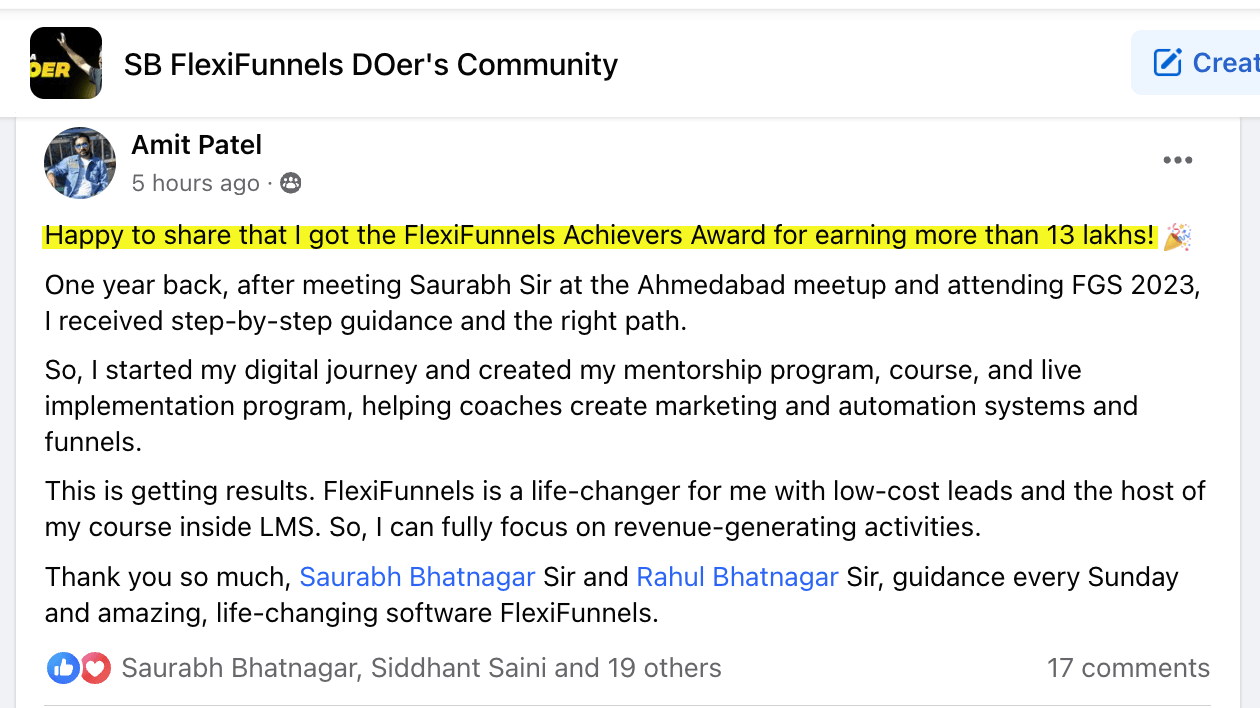1260x708 pixels.
Task: Open the post options three-dot menu
Action: point(1177,161)
